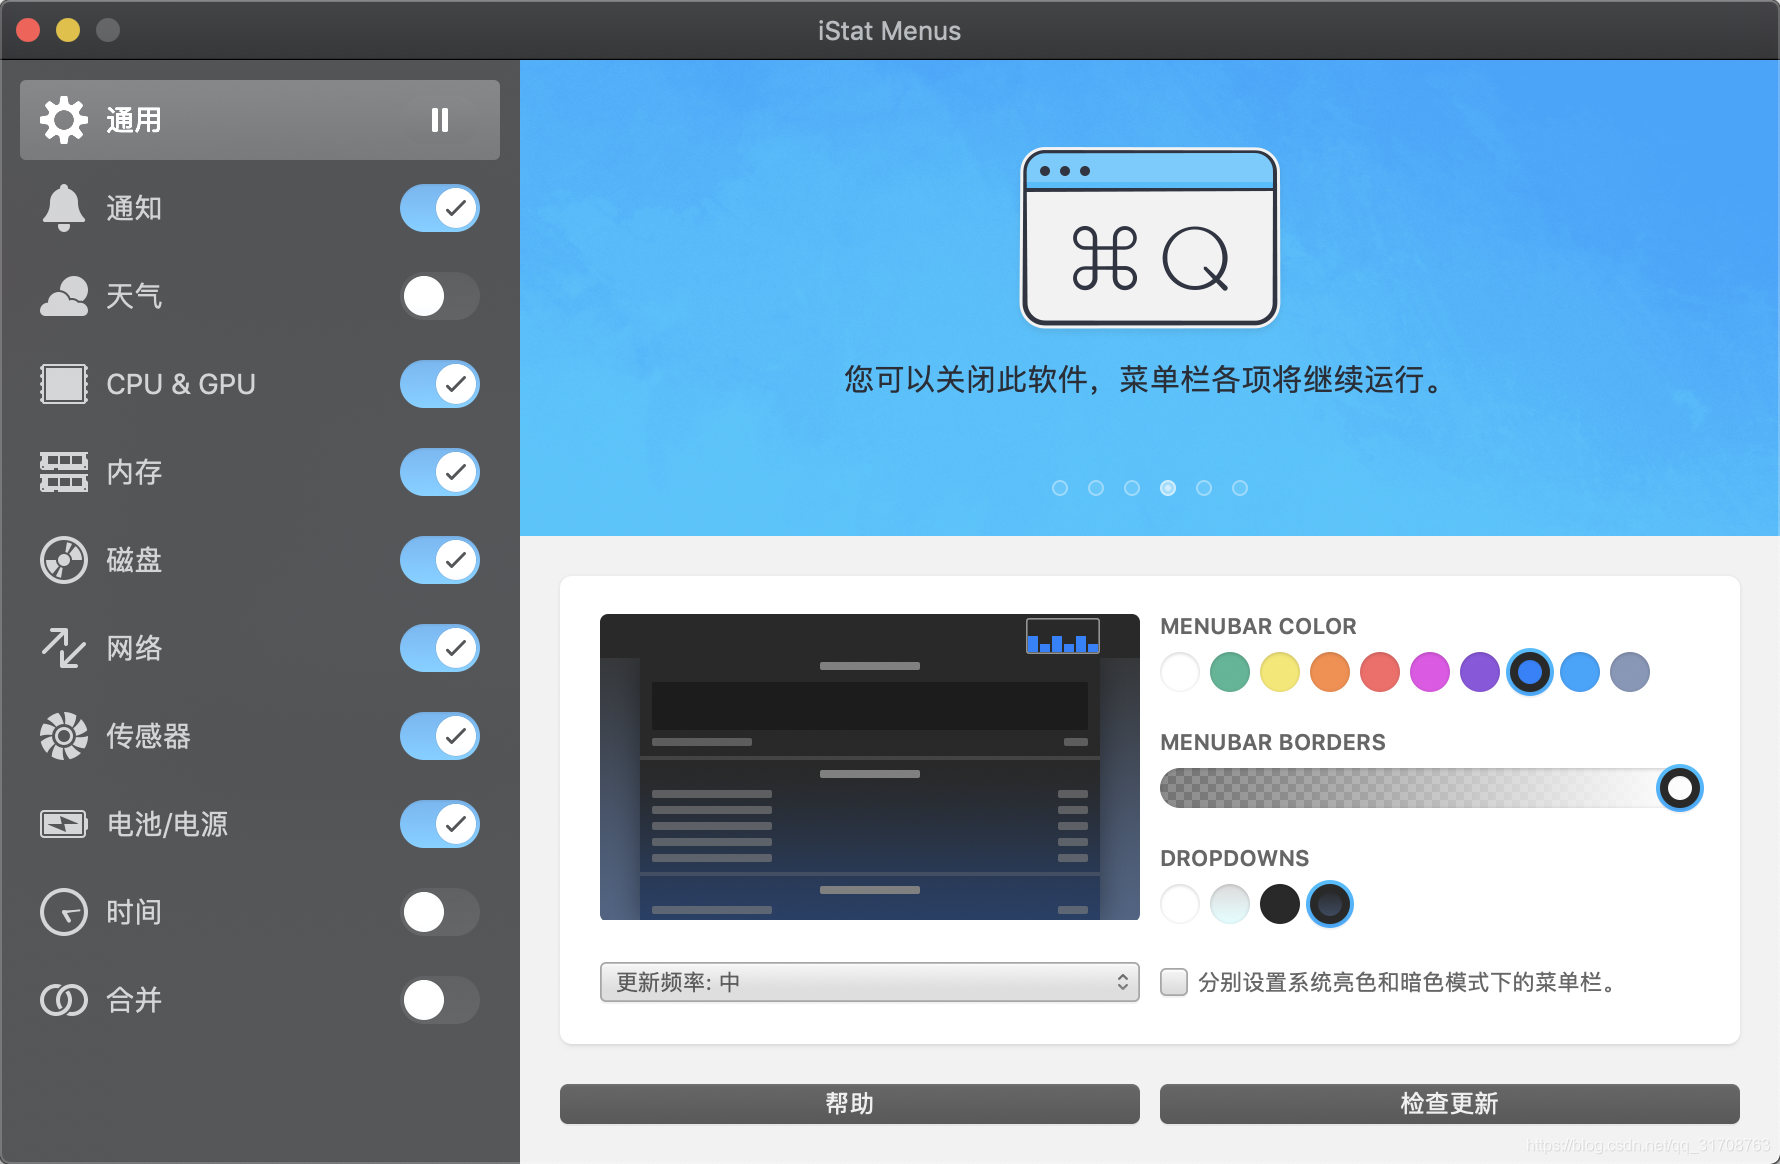Click the fan icon for 传感器
The image size is (1780, 1164).
(64, 736)
